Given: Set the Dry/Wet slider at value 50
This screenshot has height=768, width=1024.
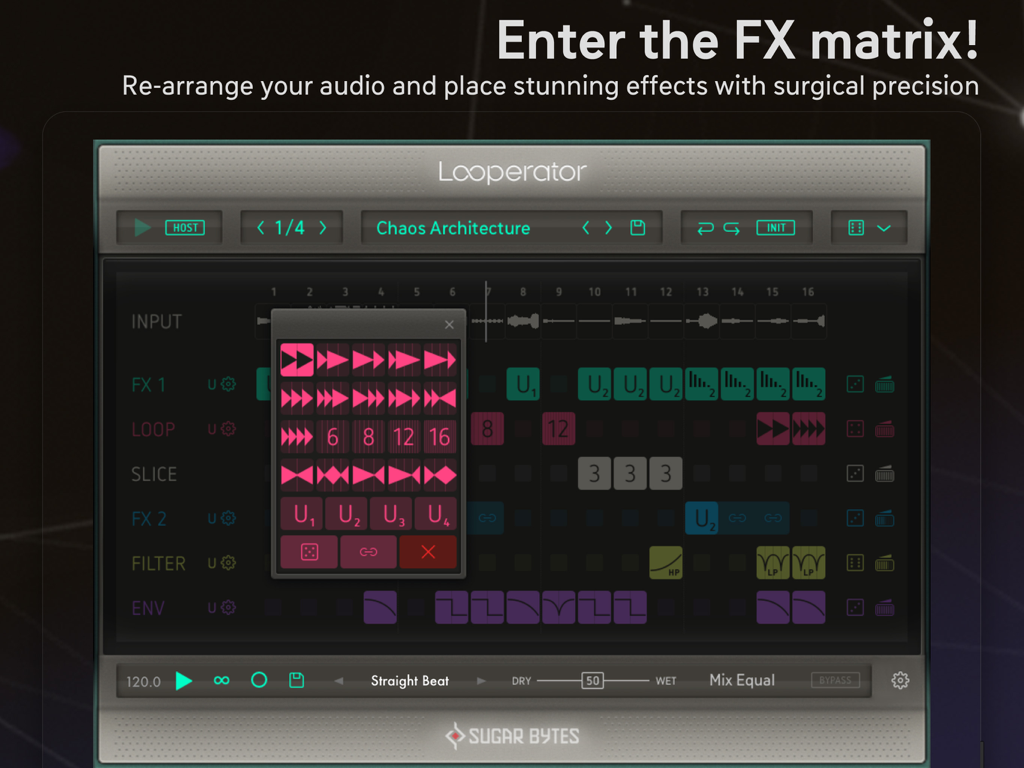Looking at the screenshot, I should coord(592,680).
